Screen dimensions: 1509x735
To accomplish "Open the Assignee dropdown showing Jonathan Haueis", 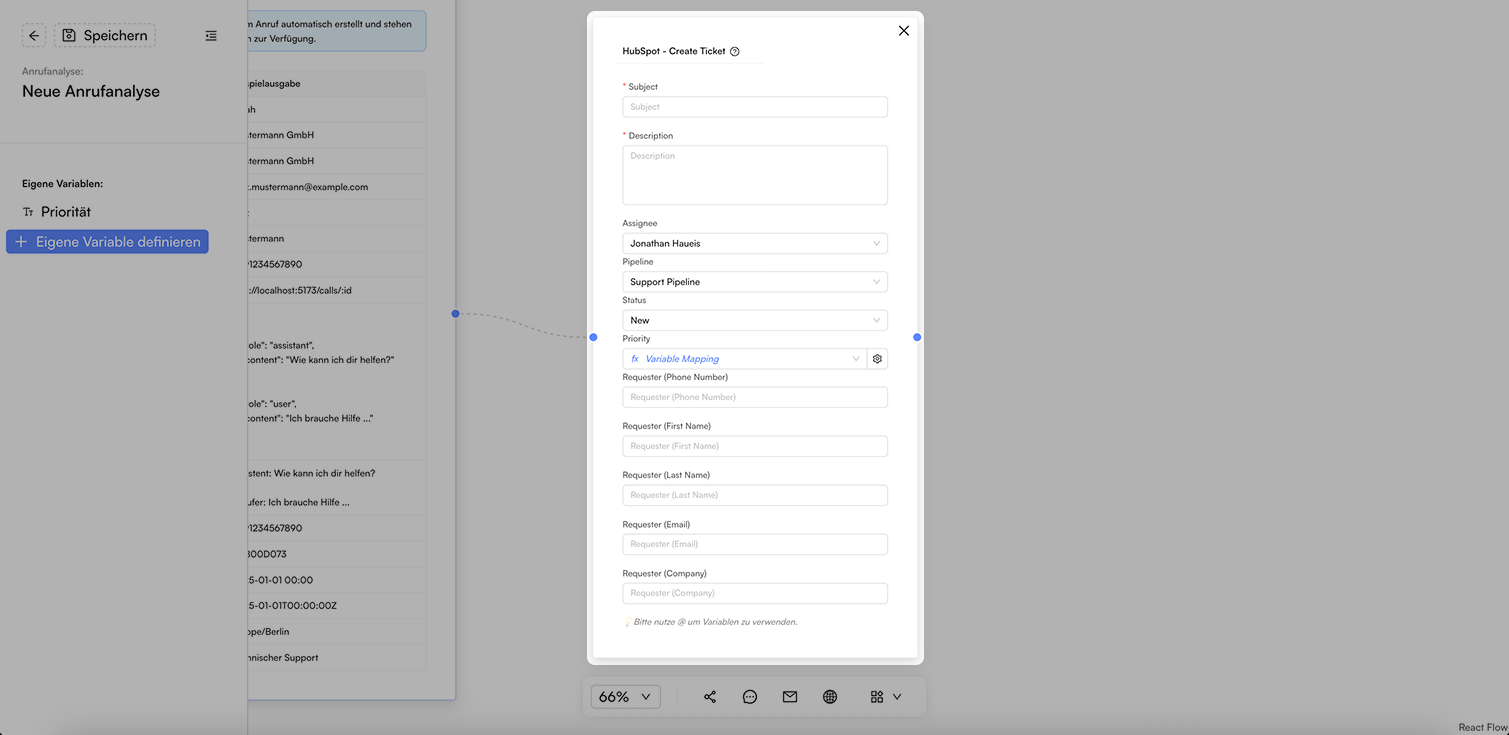I will (755, 243).
